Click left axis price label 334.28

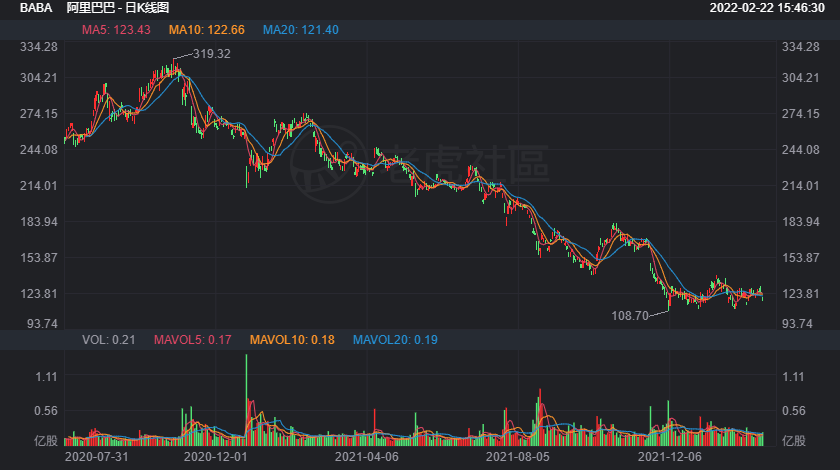39,47
